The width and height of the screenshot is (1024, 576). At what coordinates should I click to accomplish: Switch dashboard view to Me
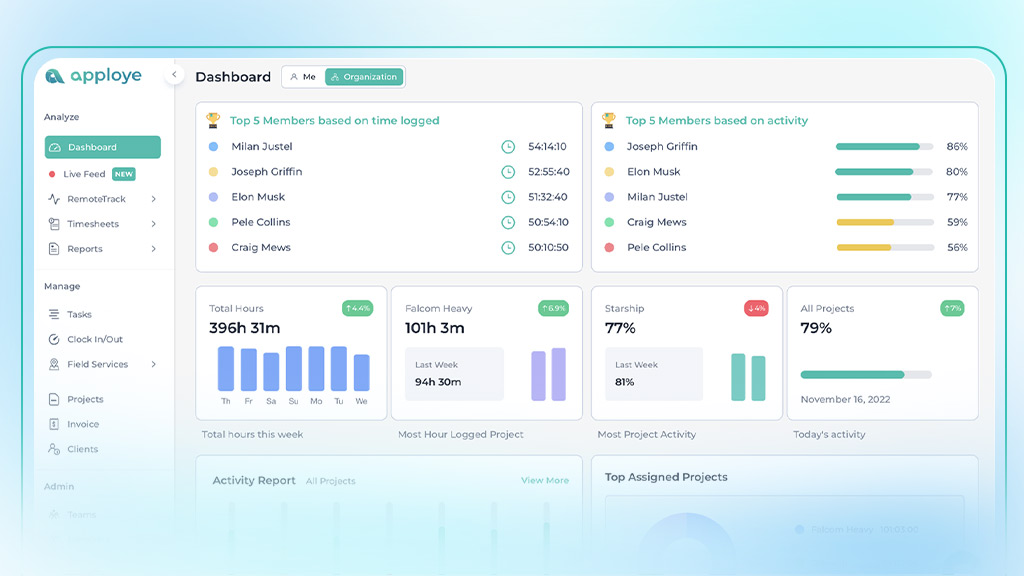point(303,76)
